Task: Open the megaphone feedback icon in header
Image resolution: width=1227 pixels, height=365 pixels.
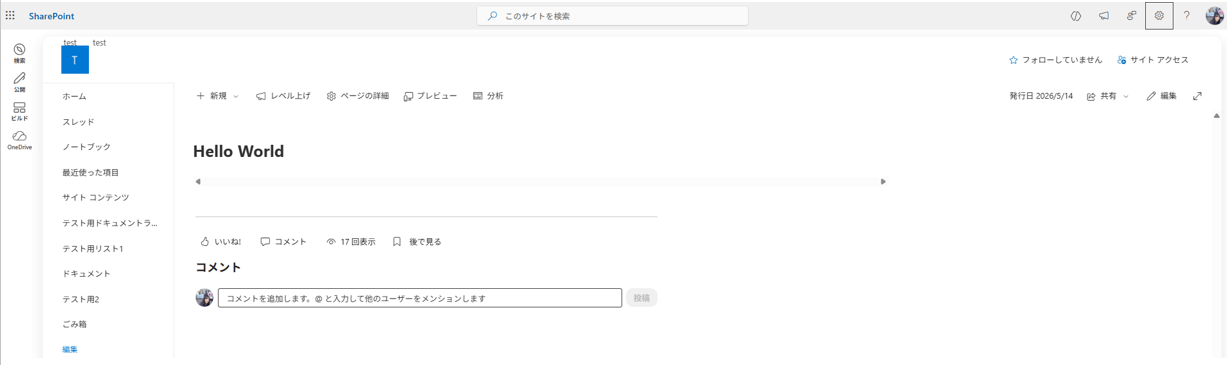Action: point(1104,16)
